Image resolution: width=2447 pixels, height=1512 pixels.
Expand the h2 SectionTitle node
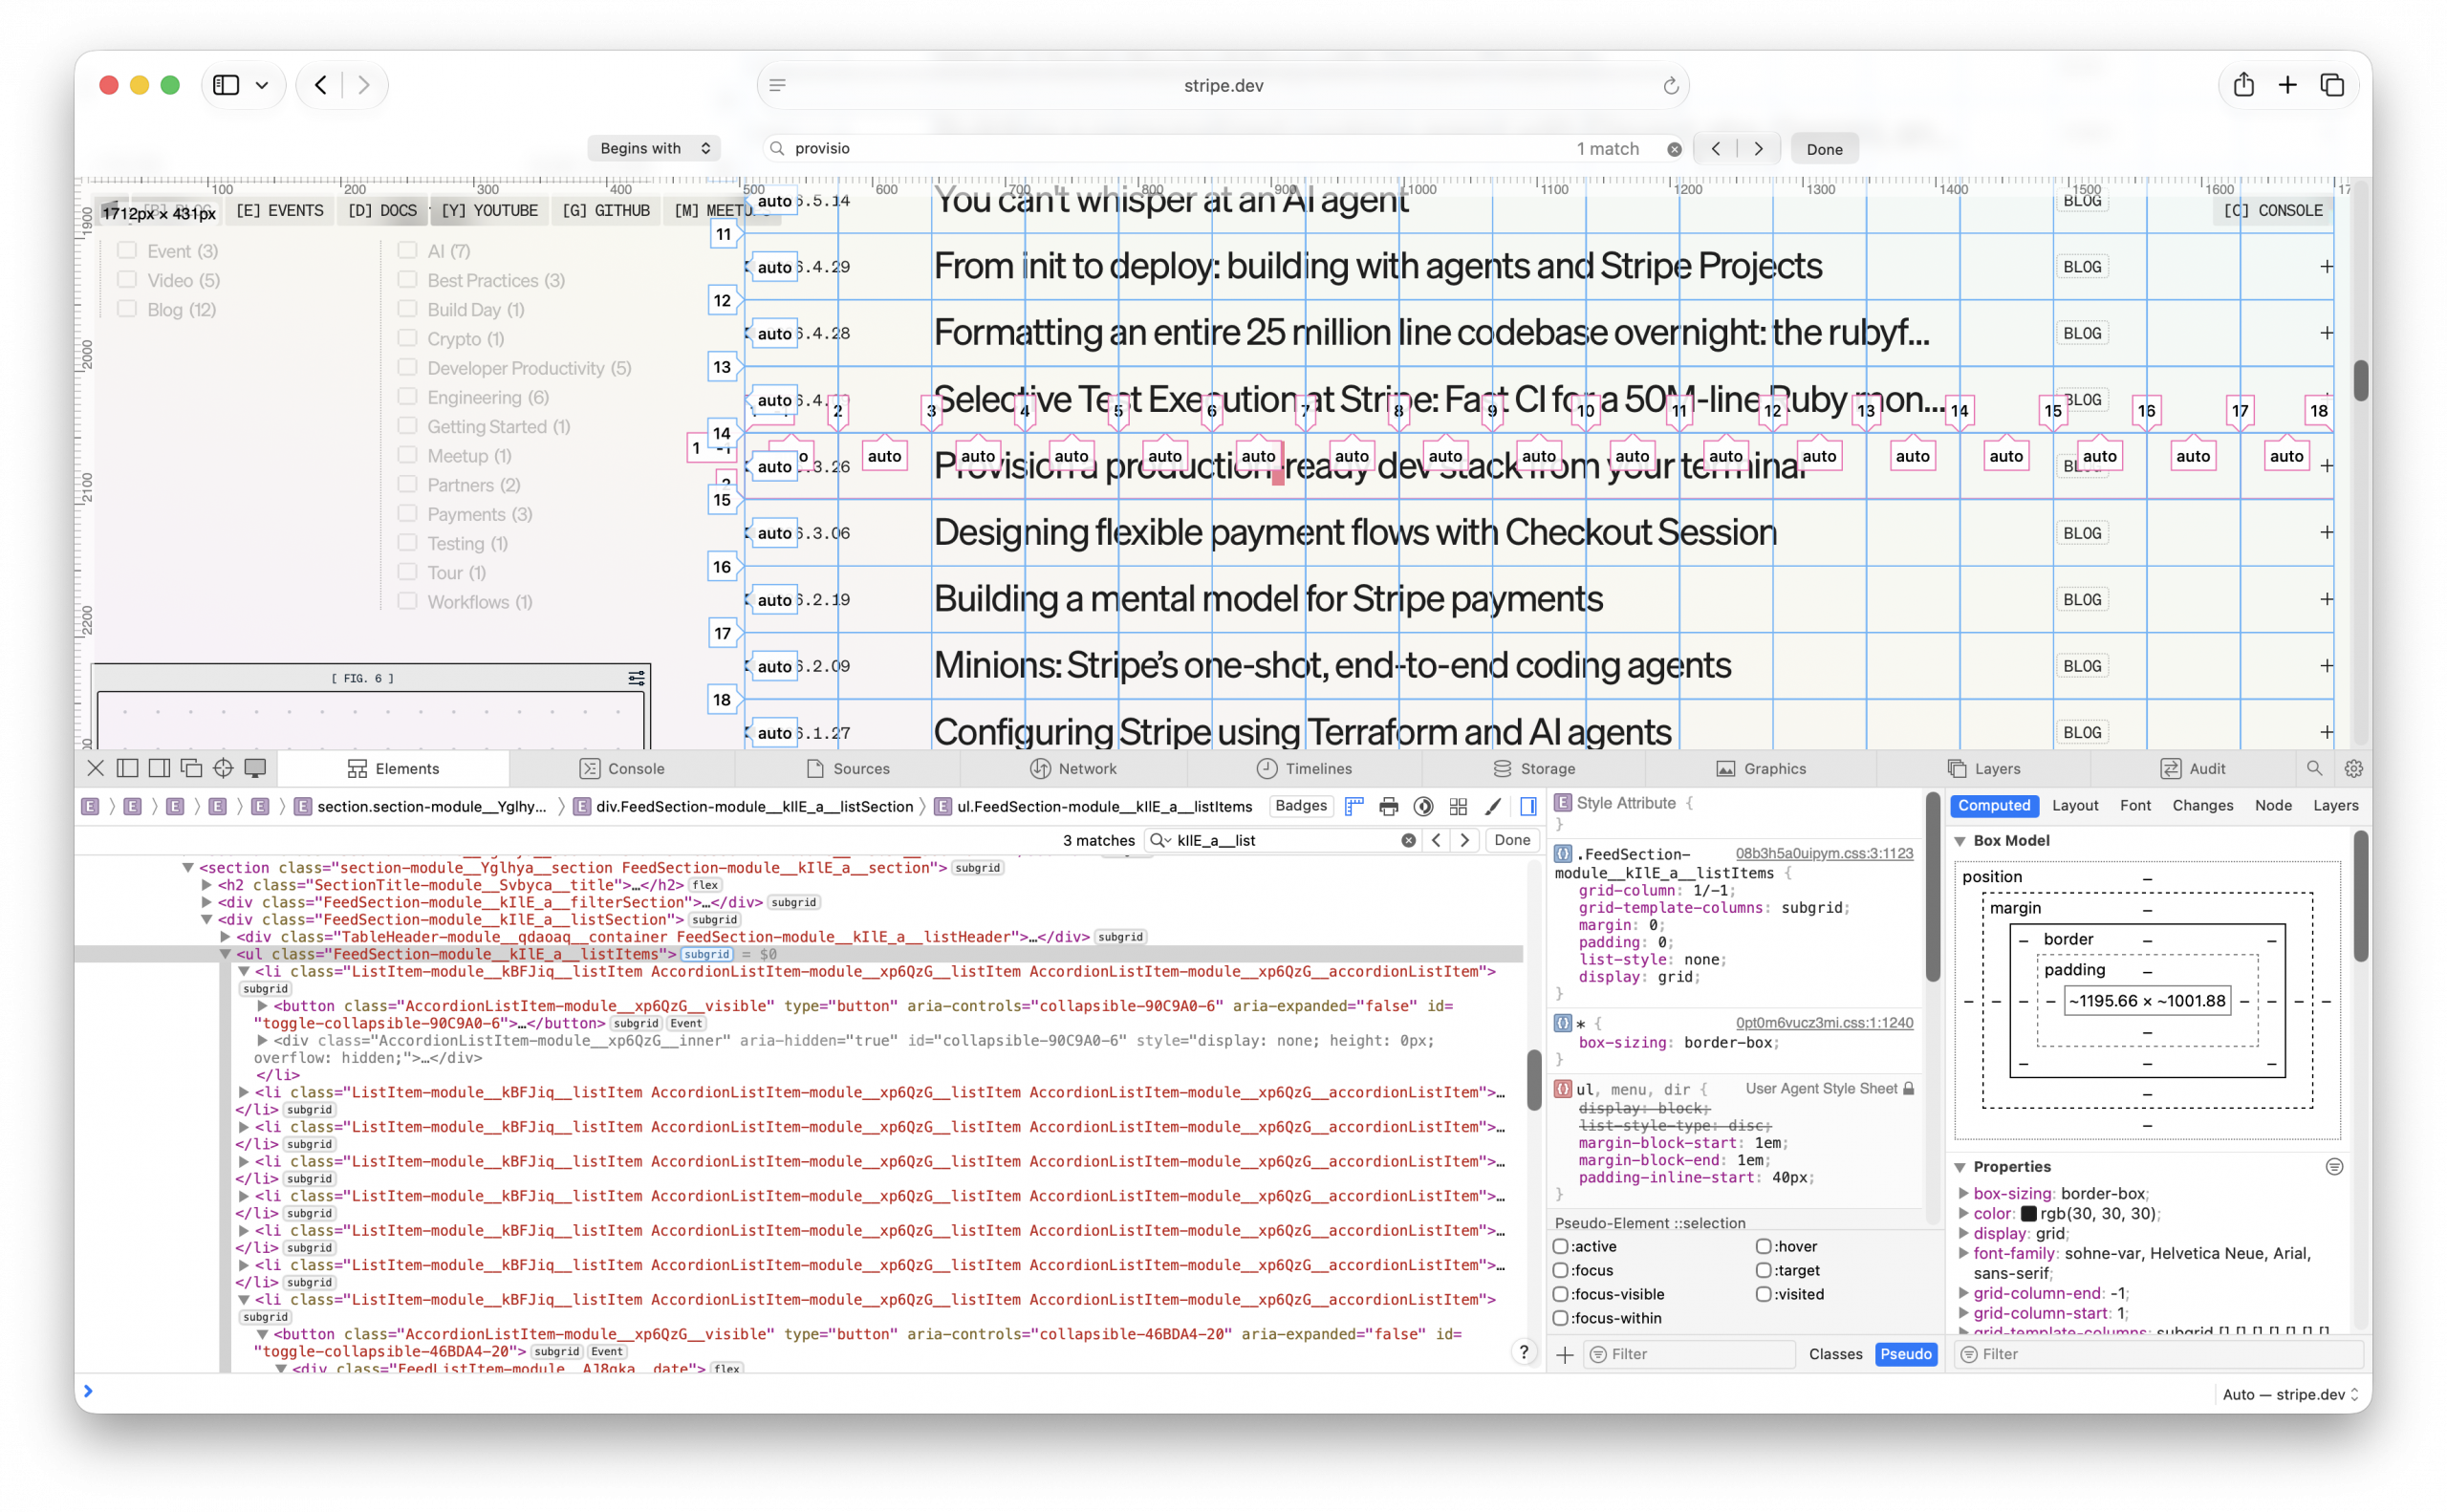(206, 885)
